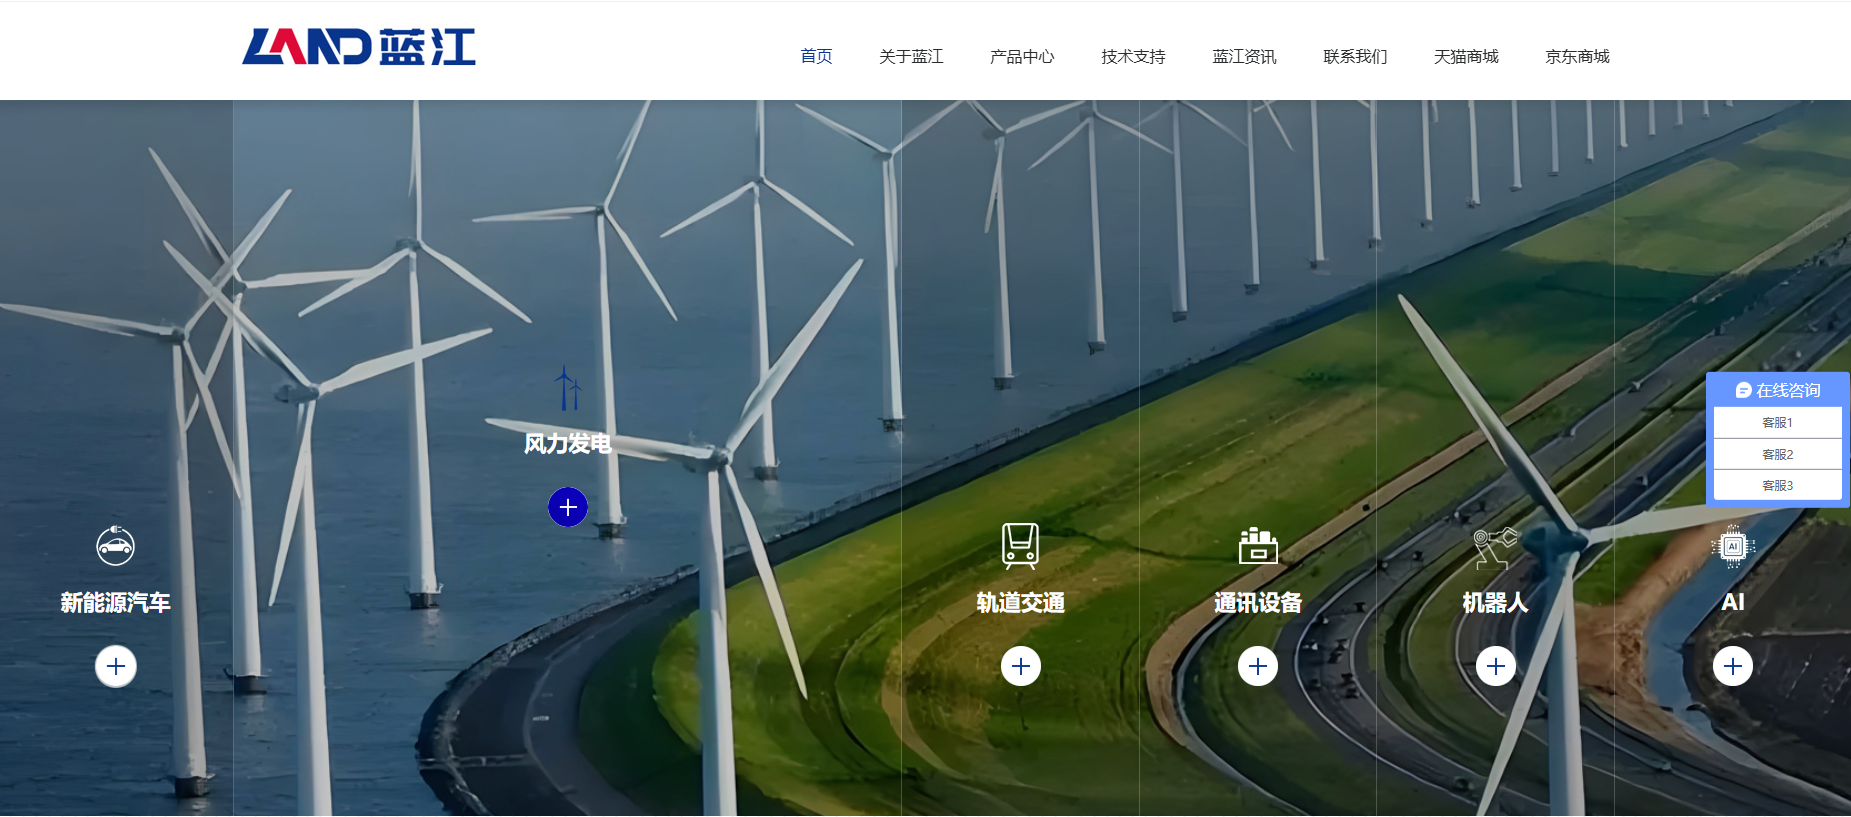Visit the 天猫商城 store link

1466,56
